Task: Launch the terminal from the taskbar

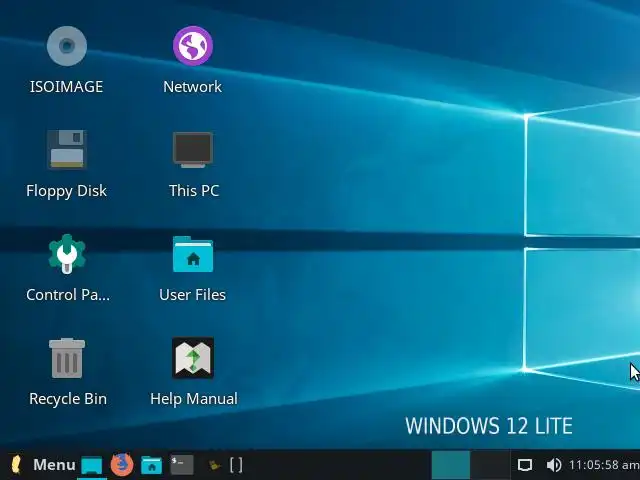Action: (x=182, y=465)
